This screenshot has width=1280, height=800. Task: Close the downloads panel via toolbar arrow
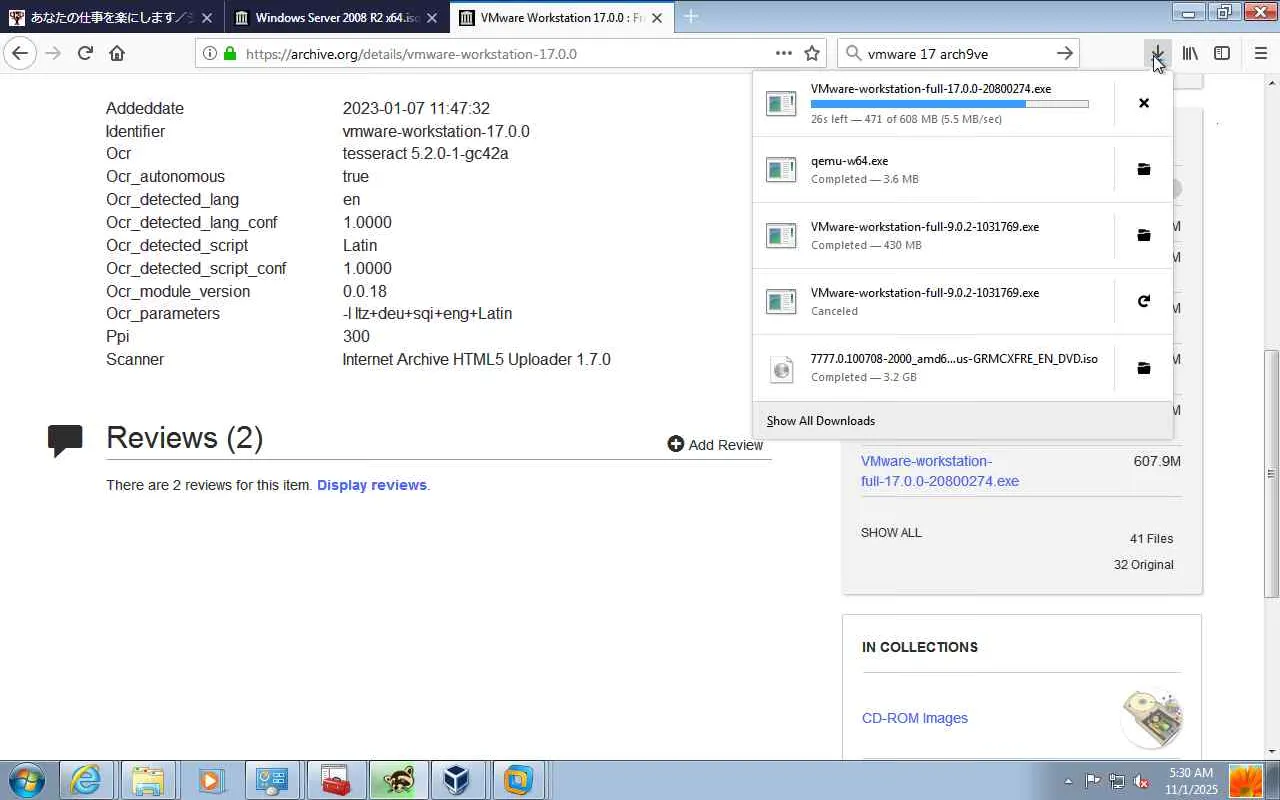[1157, 54]
